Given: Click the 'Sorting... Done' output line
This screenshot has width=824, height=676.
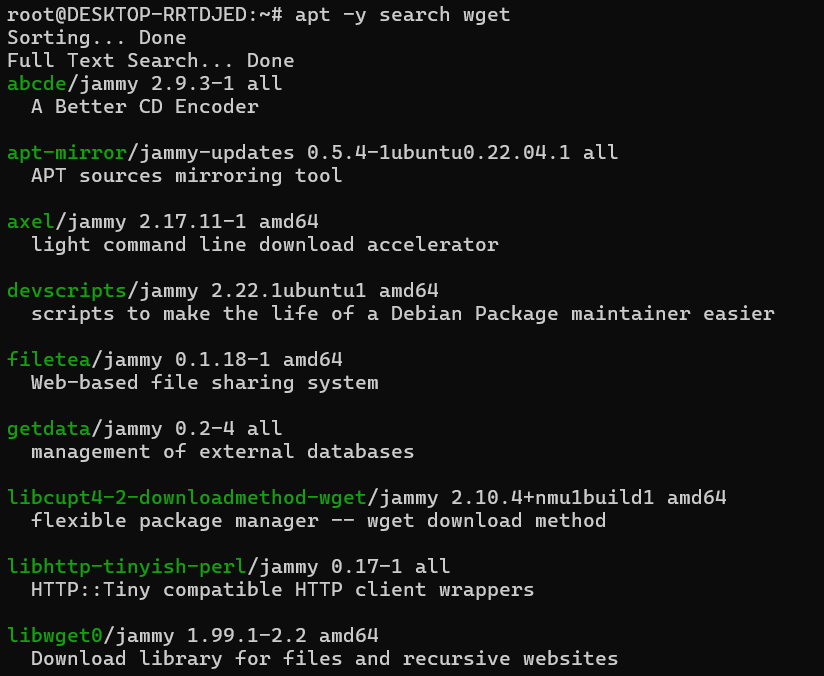Looking at the screenshot, I should coord(97,38).
